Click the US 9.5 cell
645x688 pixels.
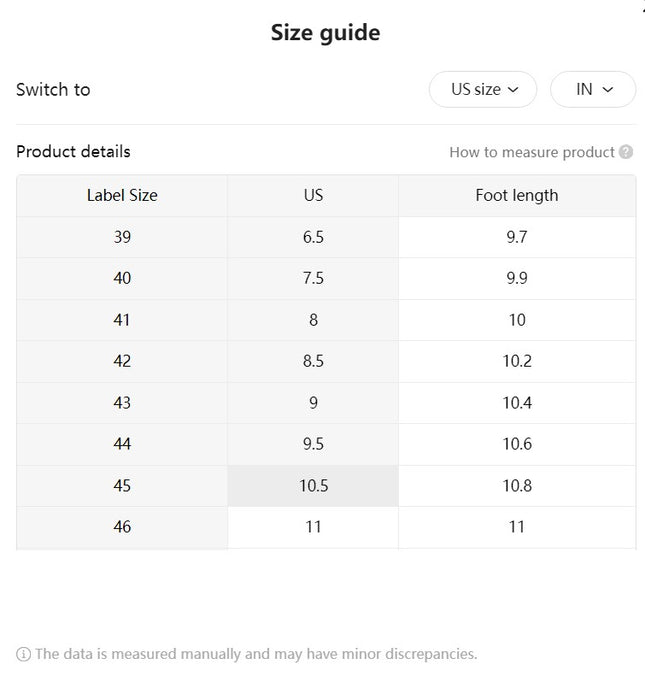[313, 444]
